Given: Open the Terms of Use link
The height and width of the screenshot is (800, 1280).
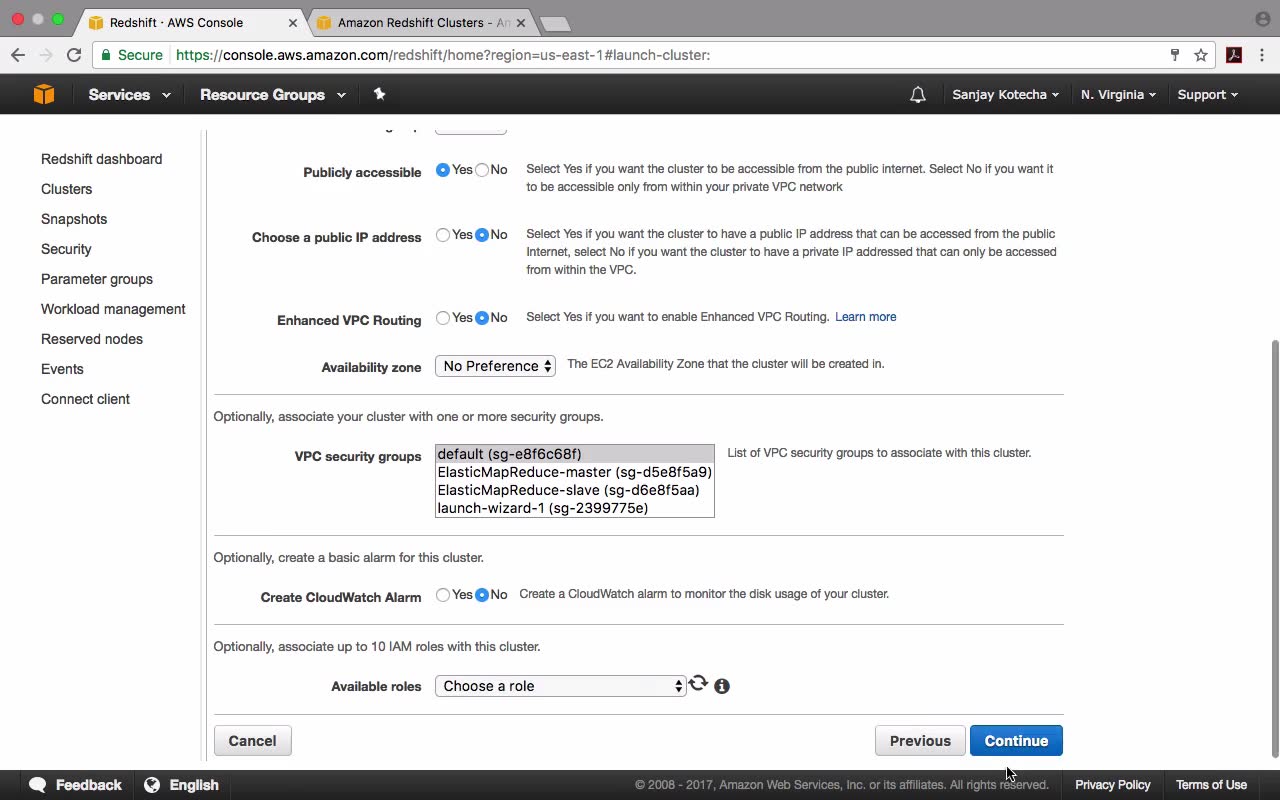Looking at the screenshot, I should [1211, 785].
